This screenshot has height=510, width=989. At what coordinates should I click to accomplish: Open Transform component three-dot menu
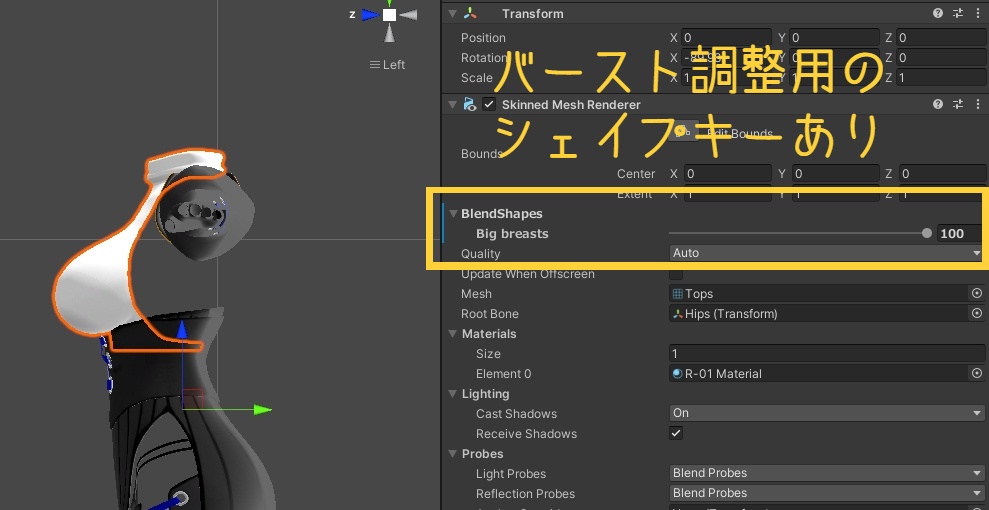tap(978, 13)
